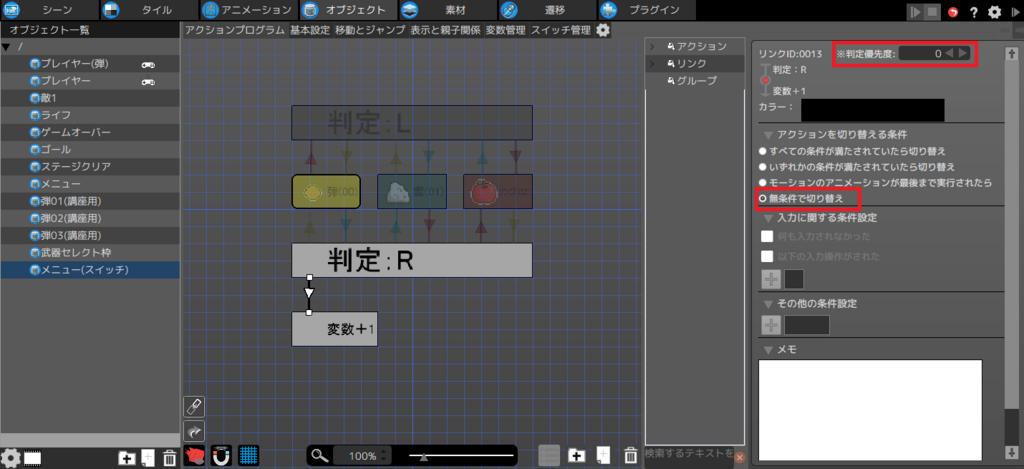Screen dimensions: 1024x469
Task: Collapse 入力に関する条件設定 section
Action: 767,218
